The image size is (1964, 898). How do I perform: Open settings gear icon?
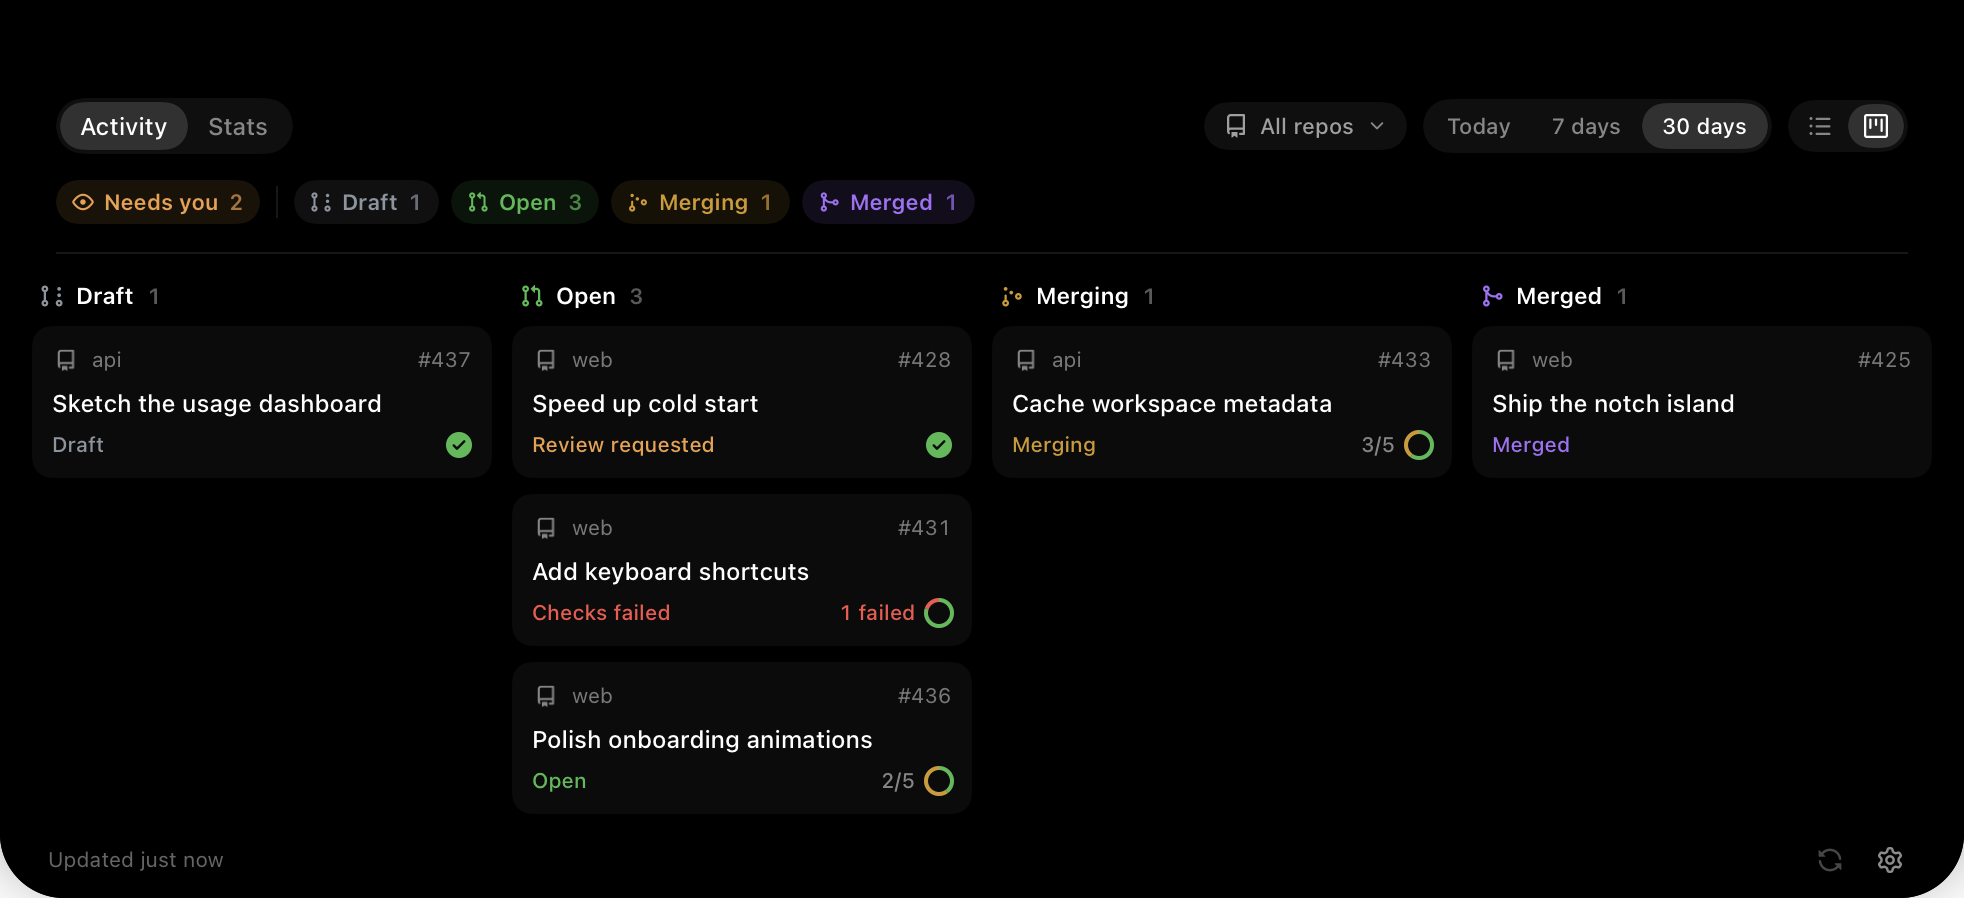click(1890, 860)
